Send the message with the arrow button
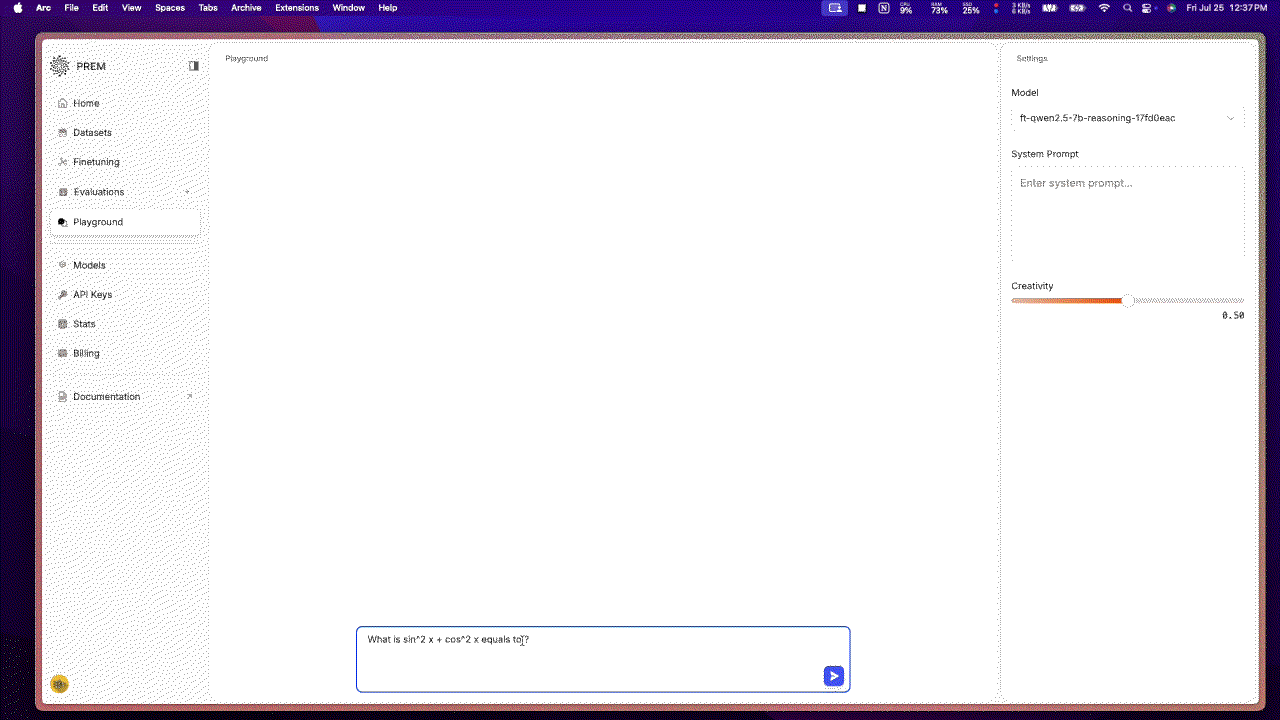Screen dimensions: 1280x720 tap(834, 676)
